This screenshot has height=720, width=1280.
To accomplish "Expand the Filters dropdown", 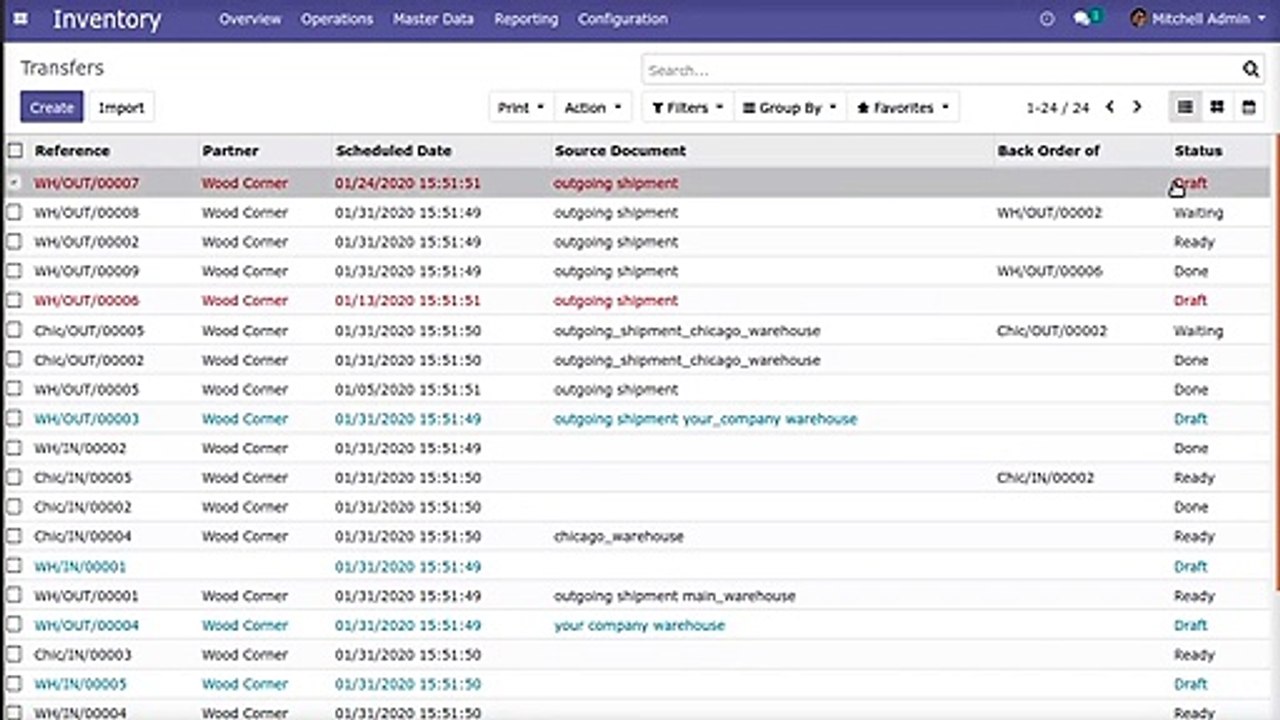I will [x=686, y=107].
